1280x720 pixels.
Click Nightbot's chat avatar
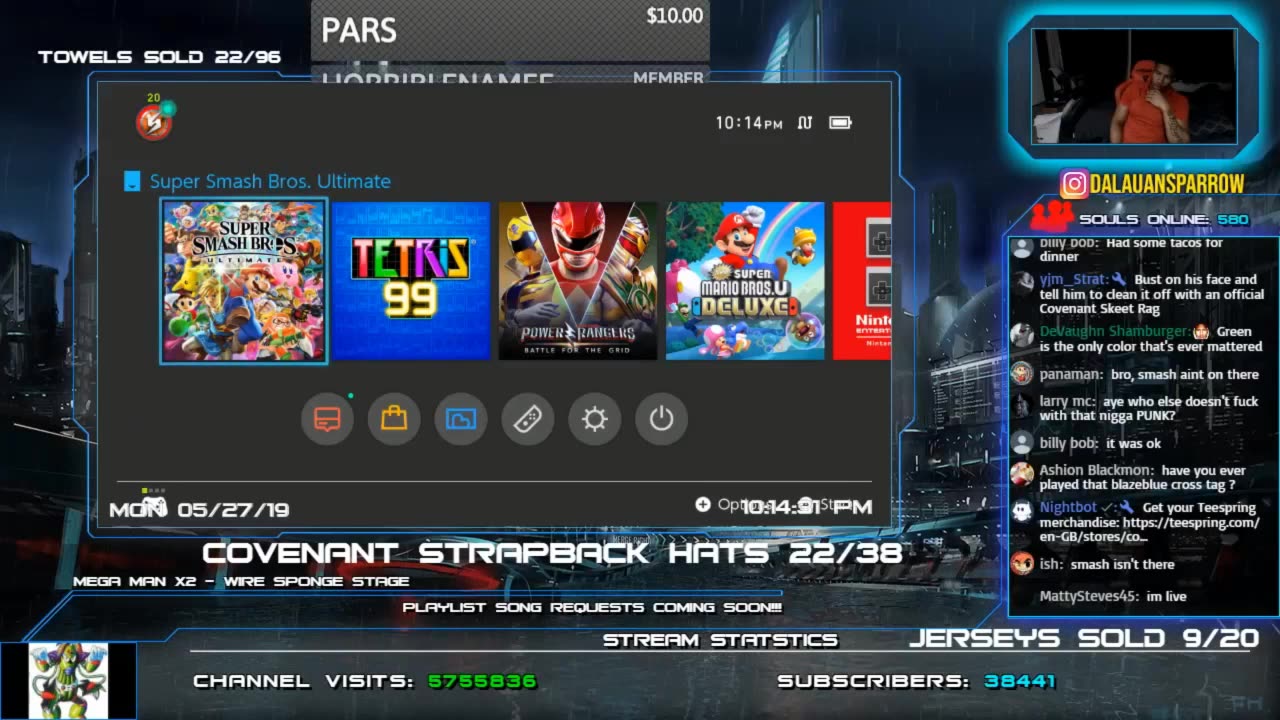pos(1022,511)
